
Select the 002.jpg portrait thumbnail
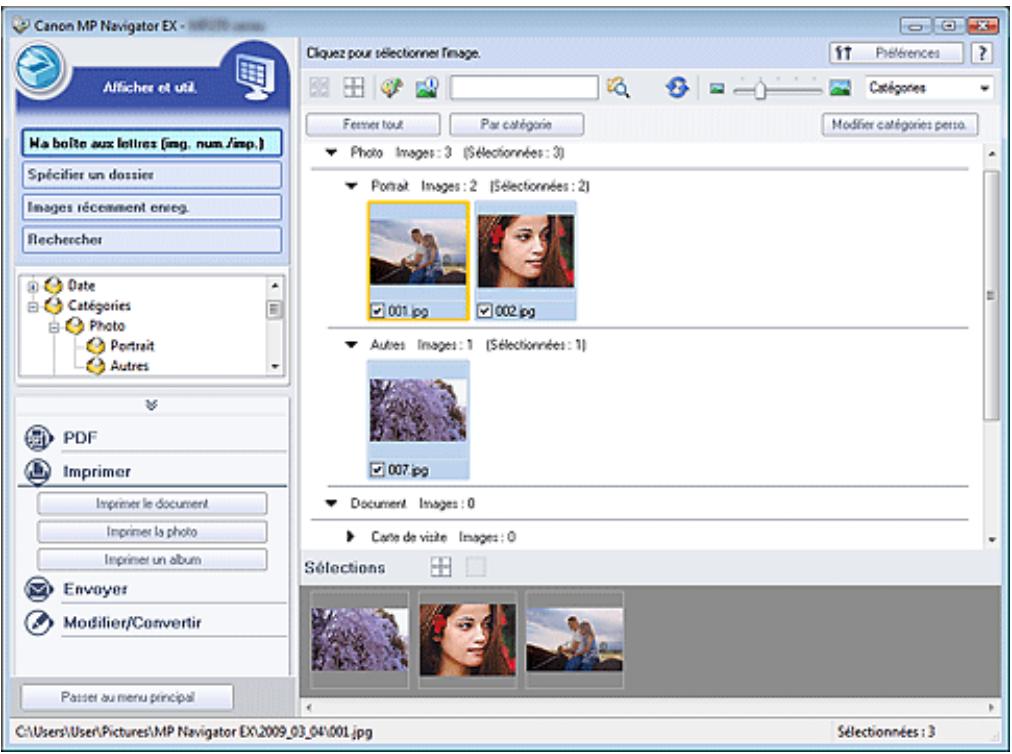click(x=525, y=251)
